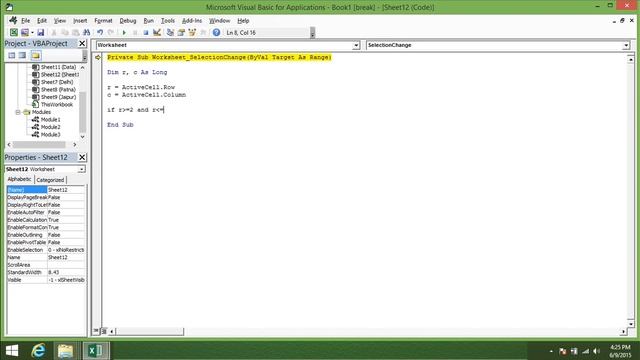640x360 pixels.
Task: Click the EnableCalculation True value cell
Action: 66,220
